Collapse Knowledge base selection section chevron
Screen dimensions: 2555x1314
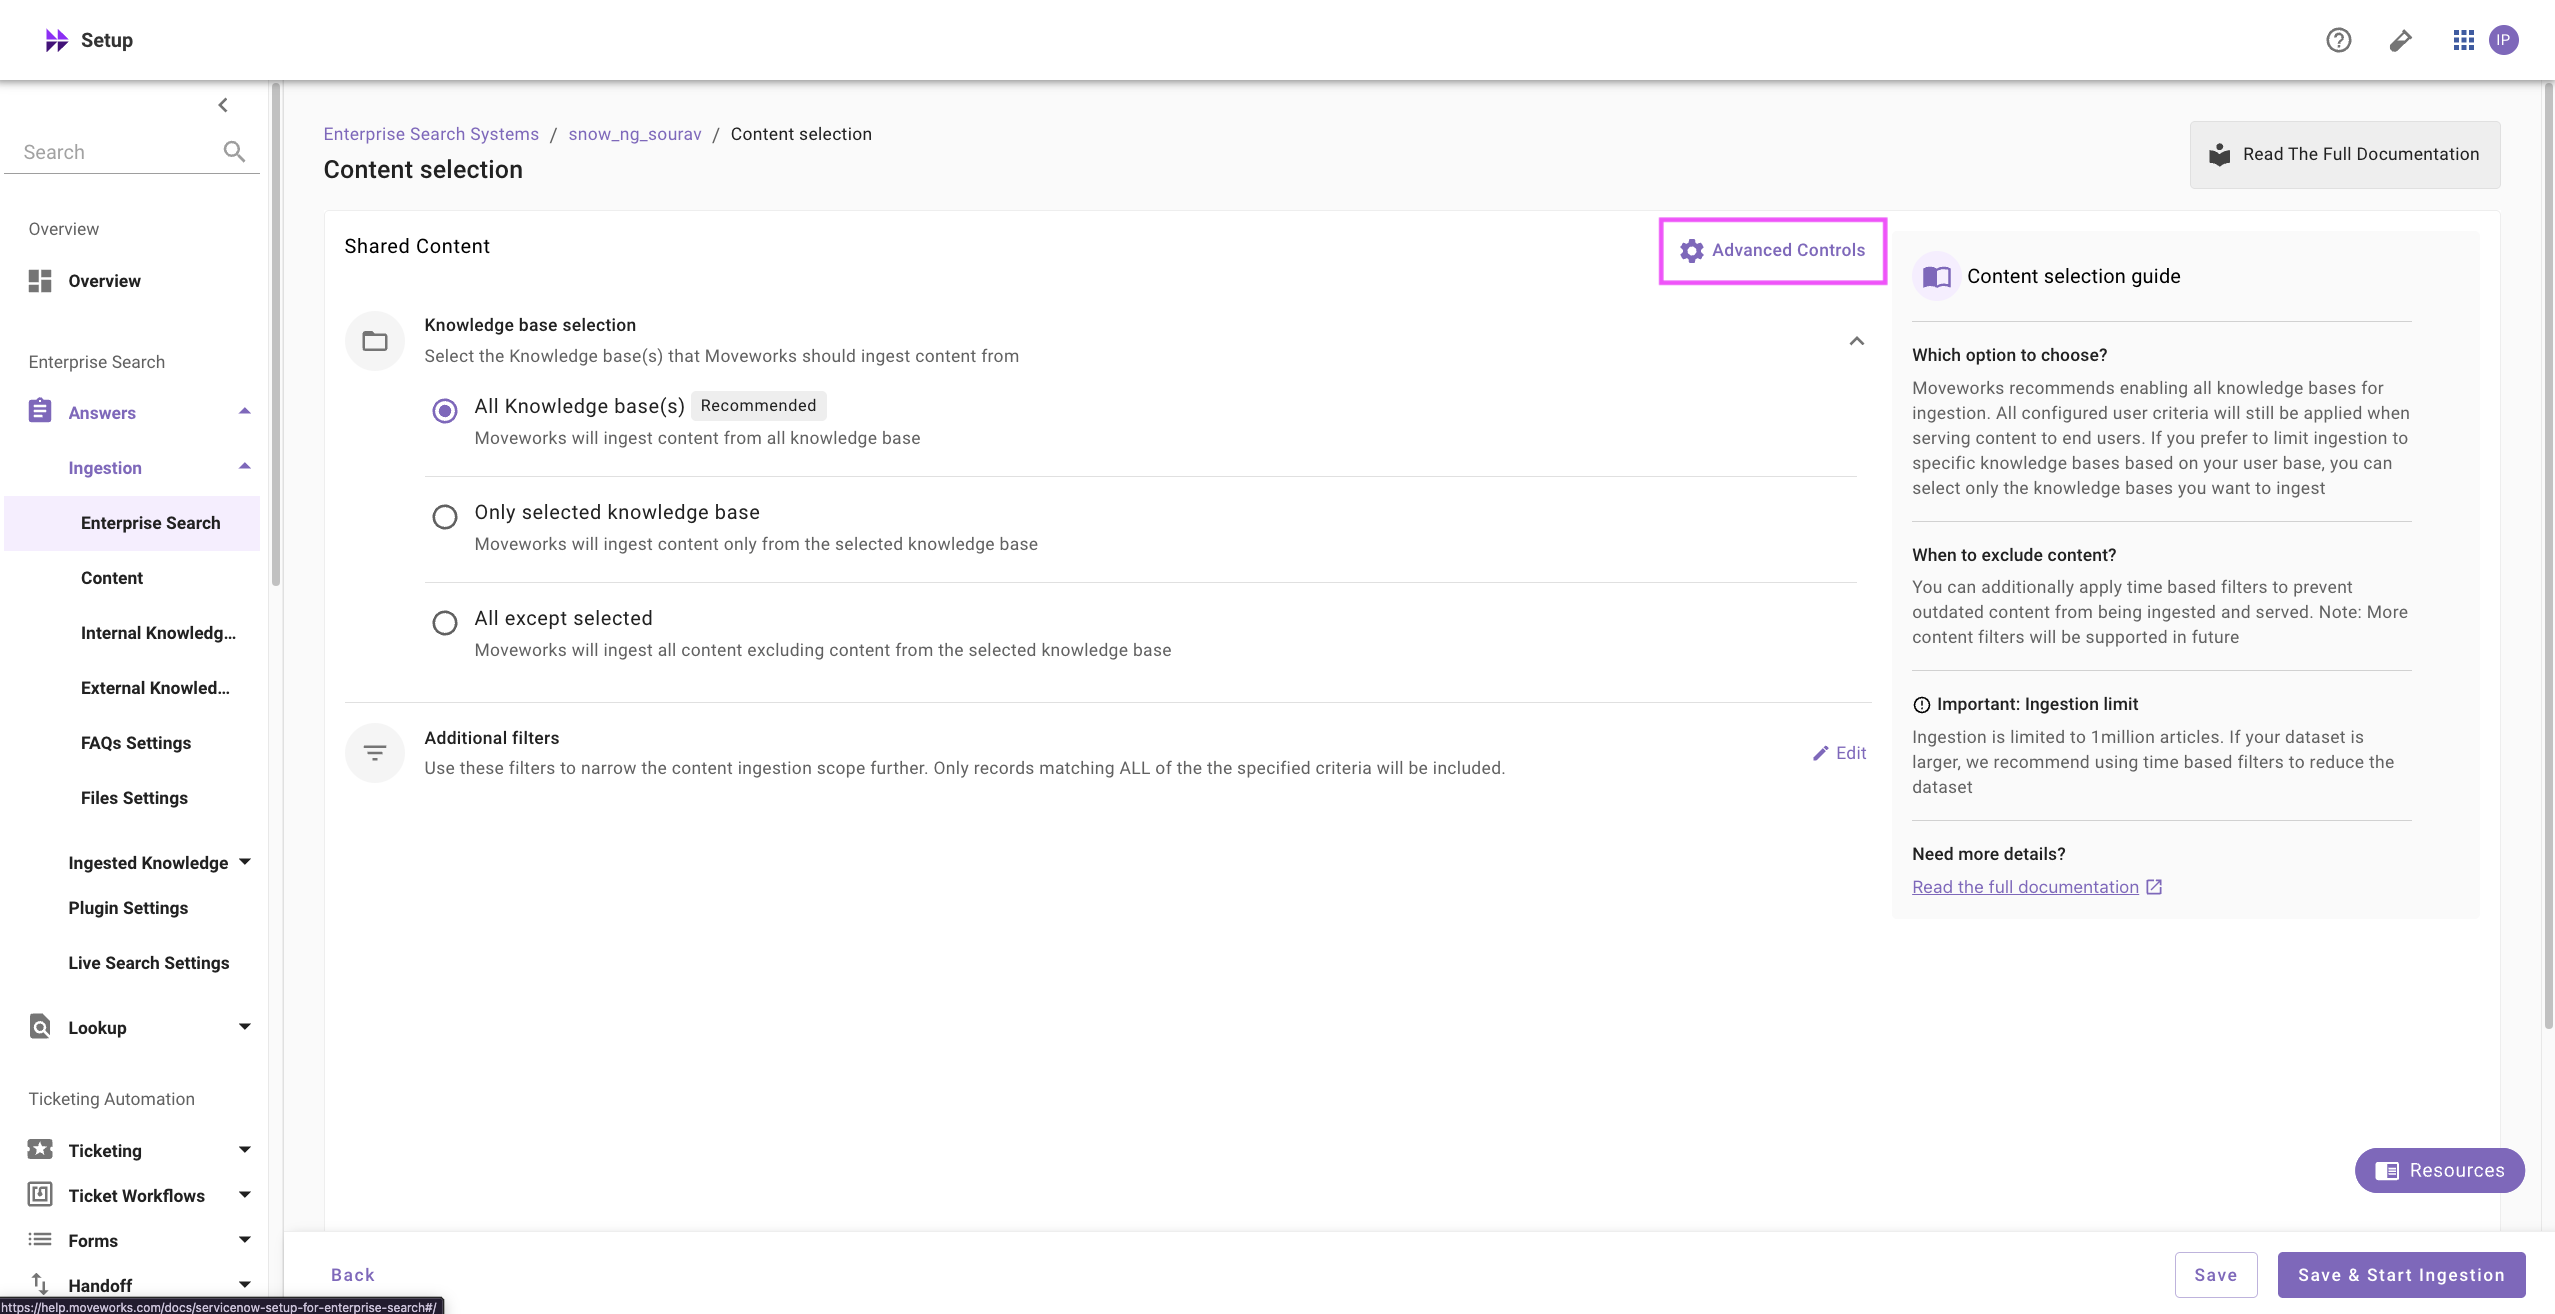[x=1856, y=341]
